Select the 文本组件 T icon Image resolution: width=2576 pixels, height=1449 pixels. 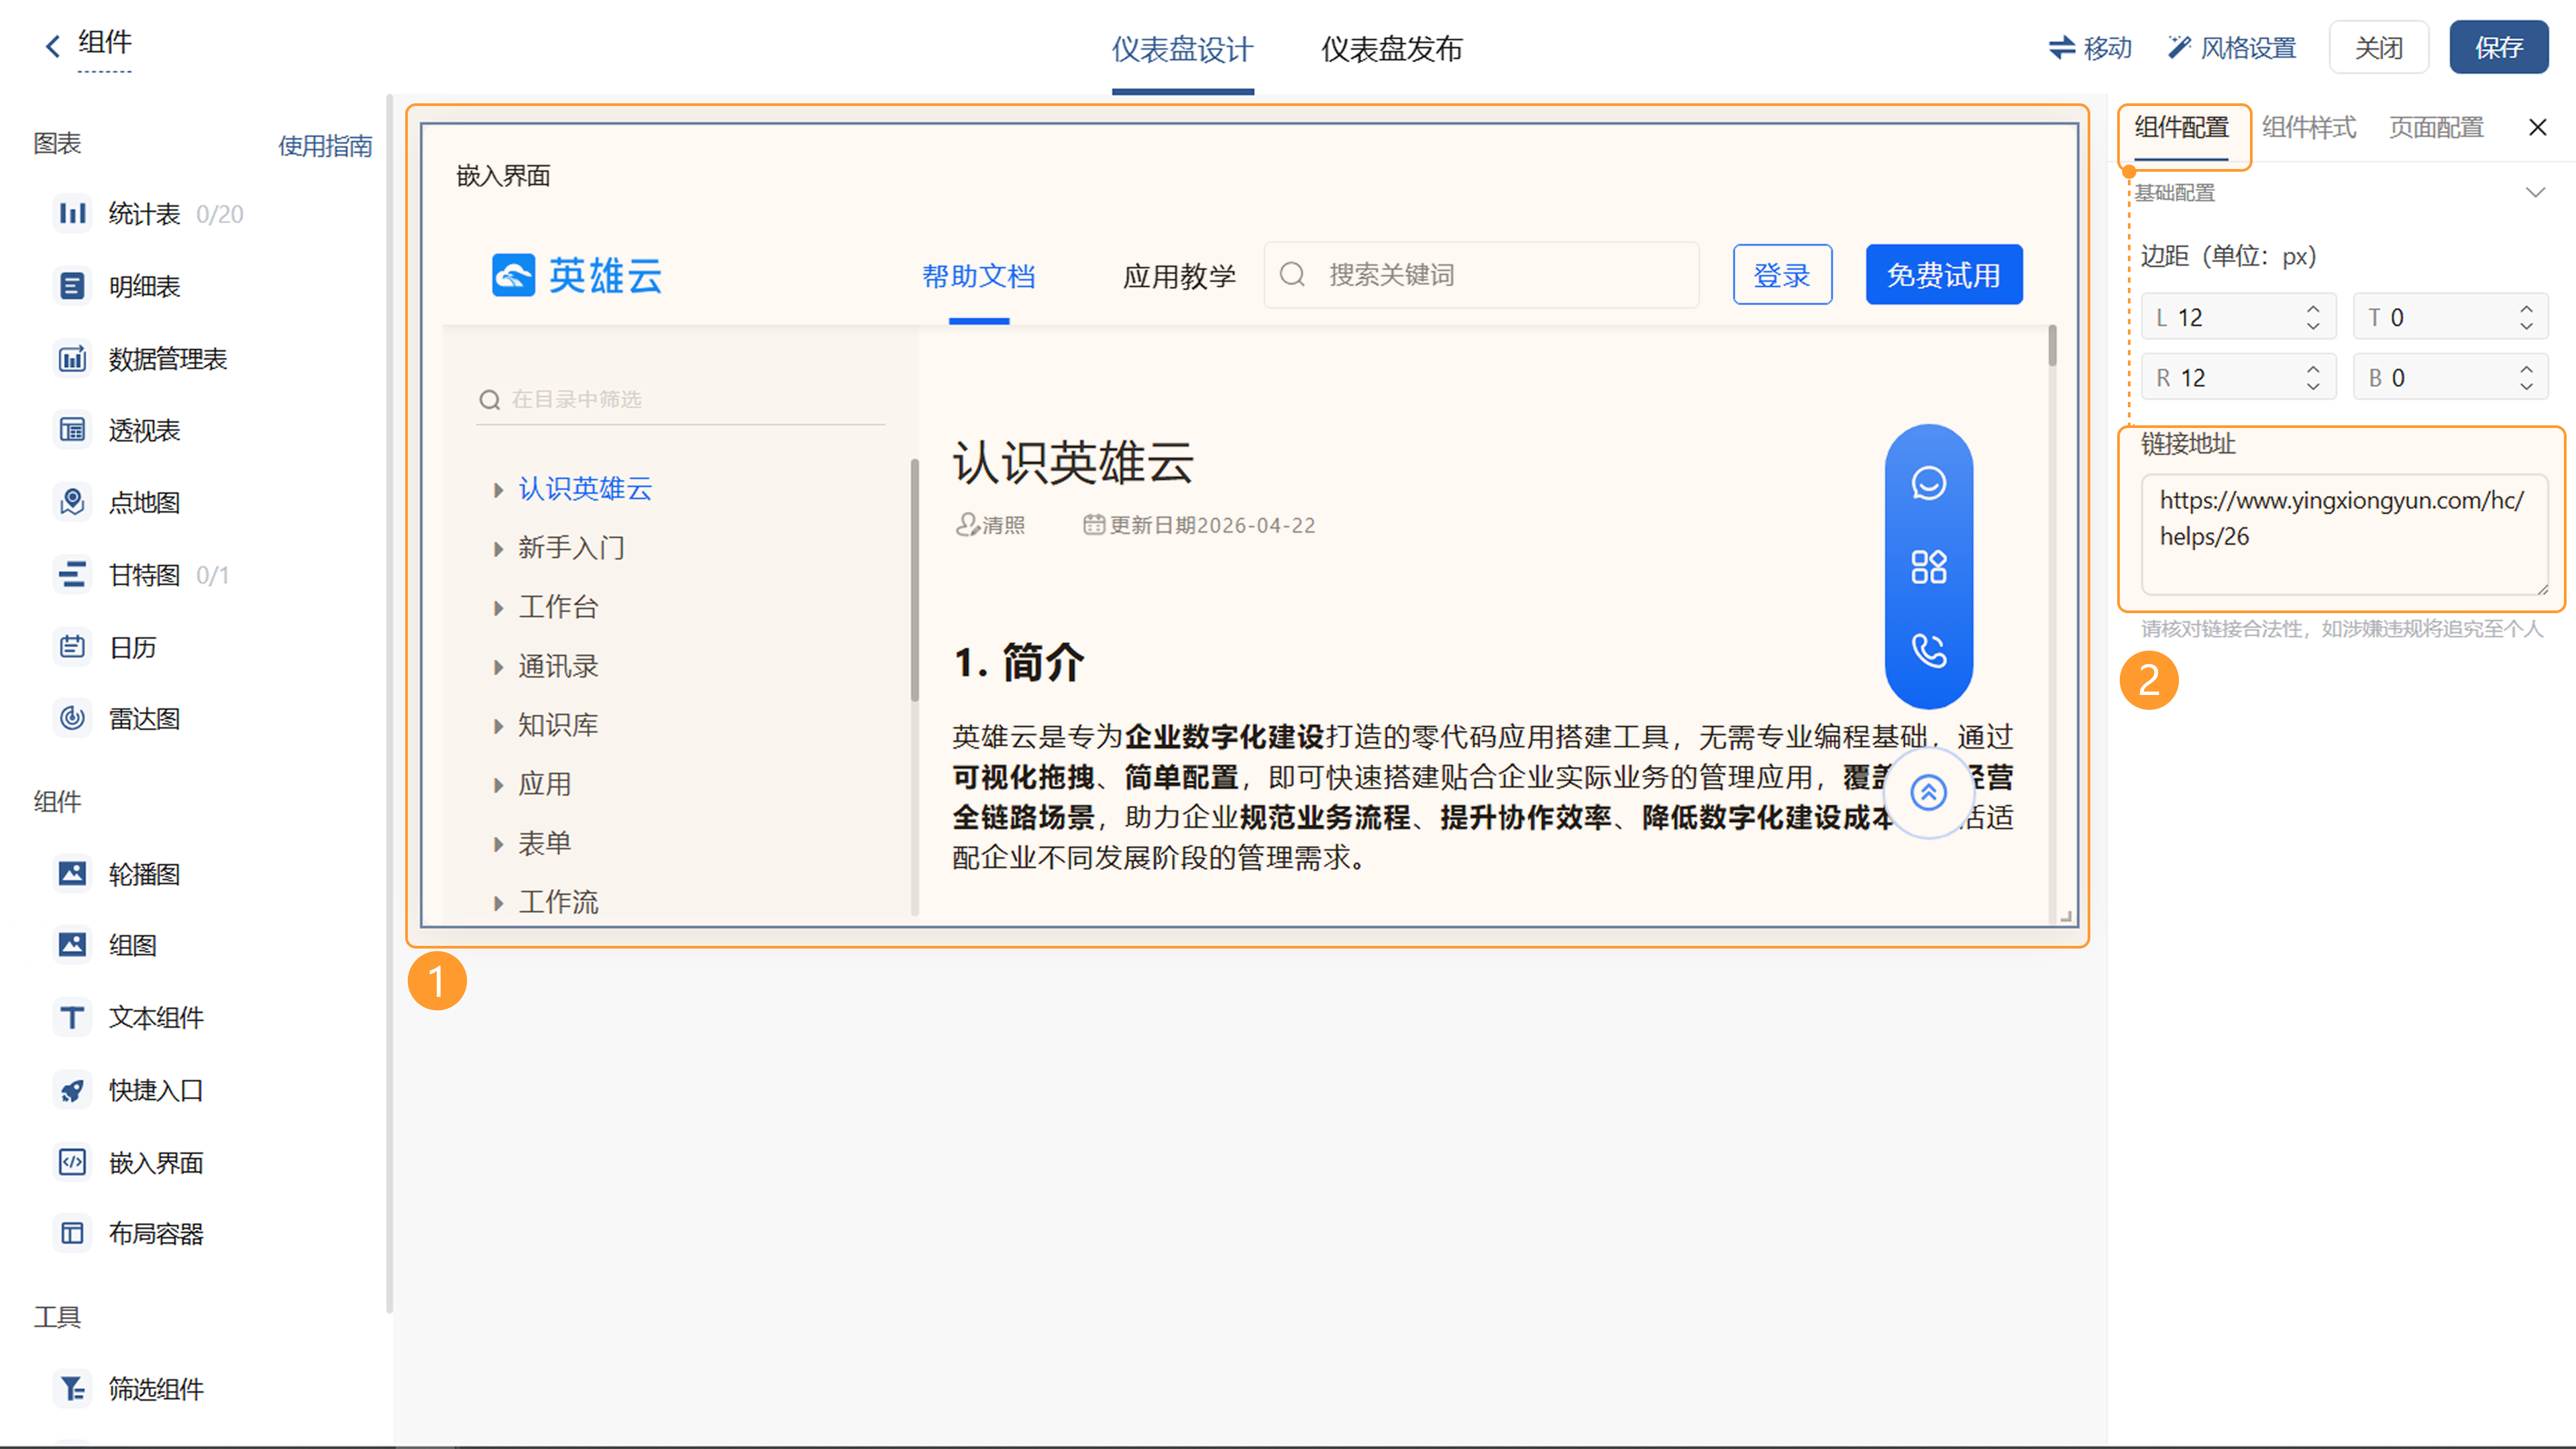72,1017
